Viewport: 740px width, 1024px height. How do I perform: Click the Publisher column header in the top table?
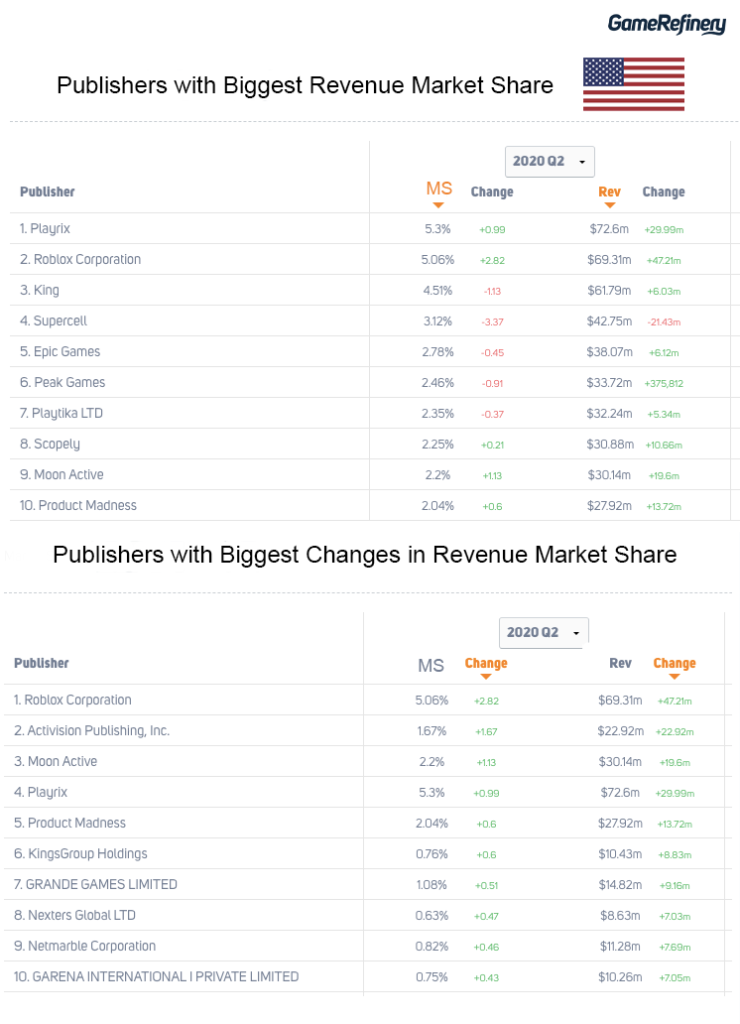pos(47,192)
